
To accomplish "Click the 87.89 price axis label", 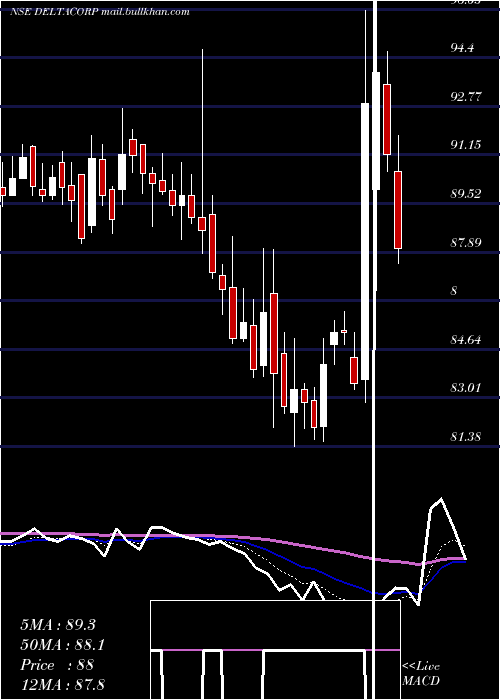I will pyautogui.click(x=466, y=242).
